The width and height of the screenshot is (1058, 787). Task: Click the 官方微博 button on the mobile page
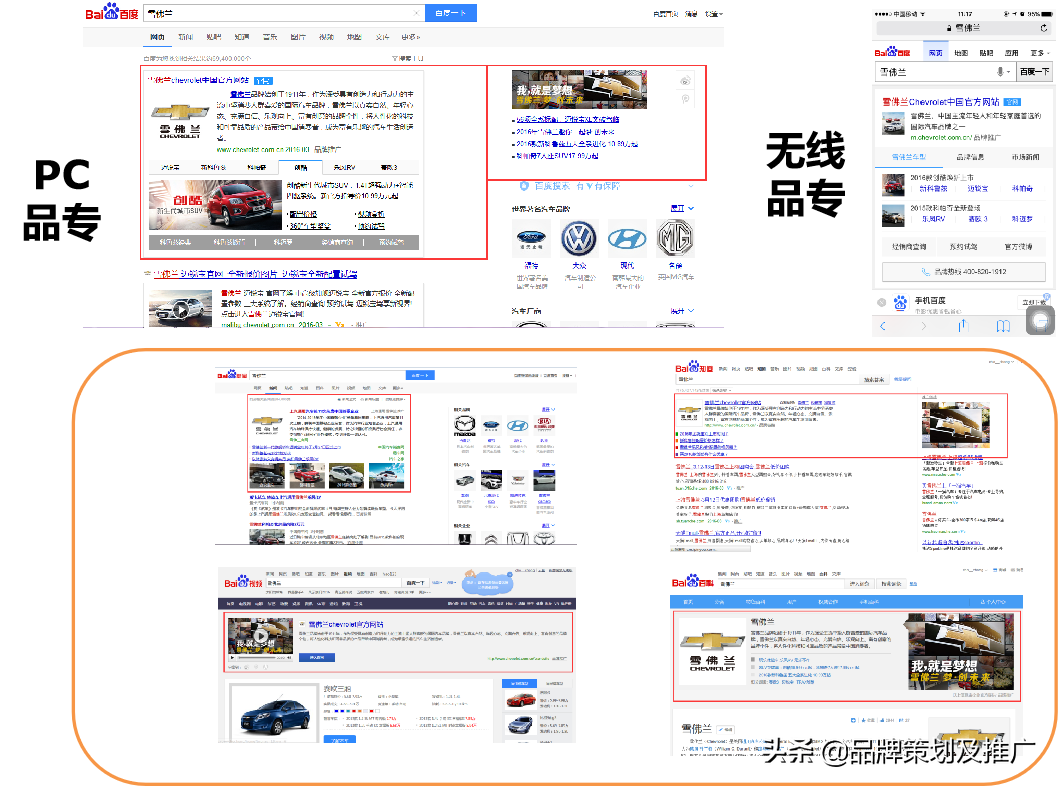pos(1018,247)
